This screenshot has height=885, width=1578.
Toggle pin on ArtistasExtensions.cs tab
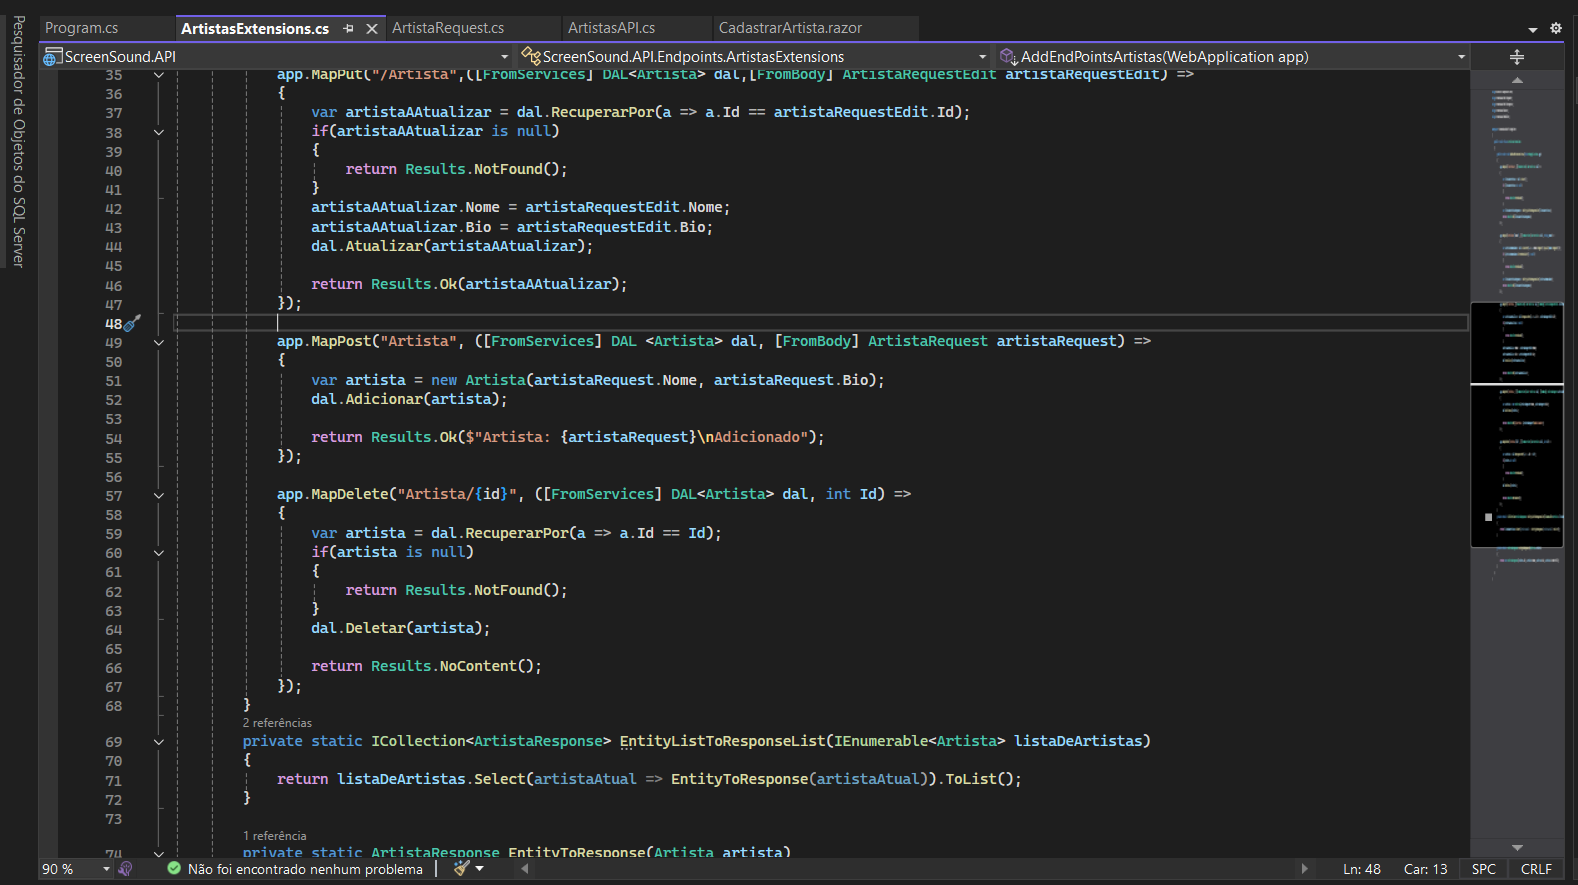pos(348,29)
